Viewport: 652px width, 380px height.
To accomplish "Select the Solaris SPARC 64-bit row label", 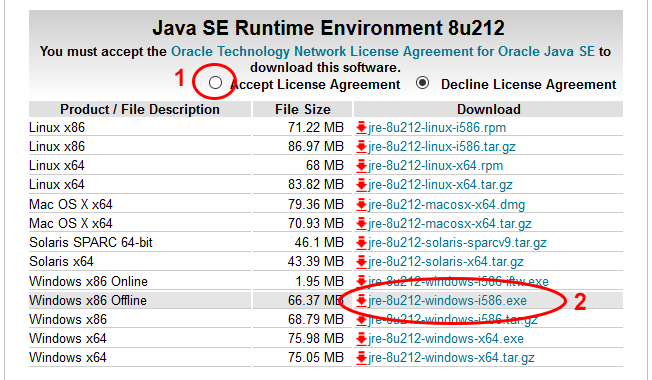I will 91,242.
